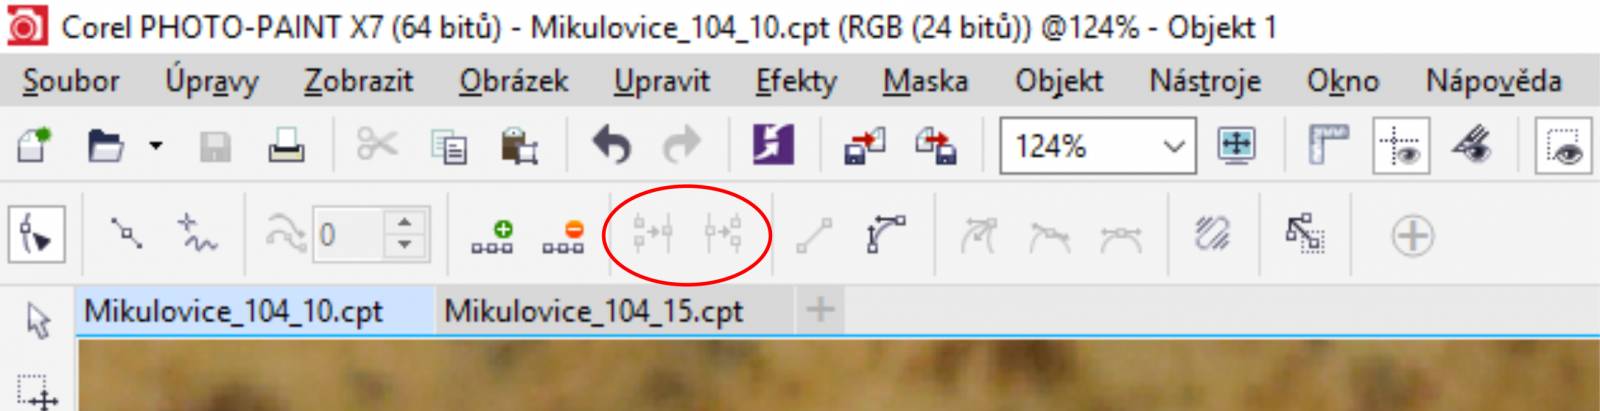Click the Paste clipboard icon
This screenshot has height=411, width=1600.
(519, 147)
